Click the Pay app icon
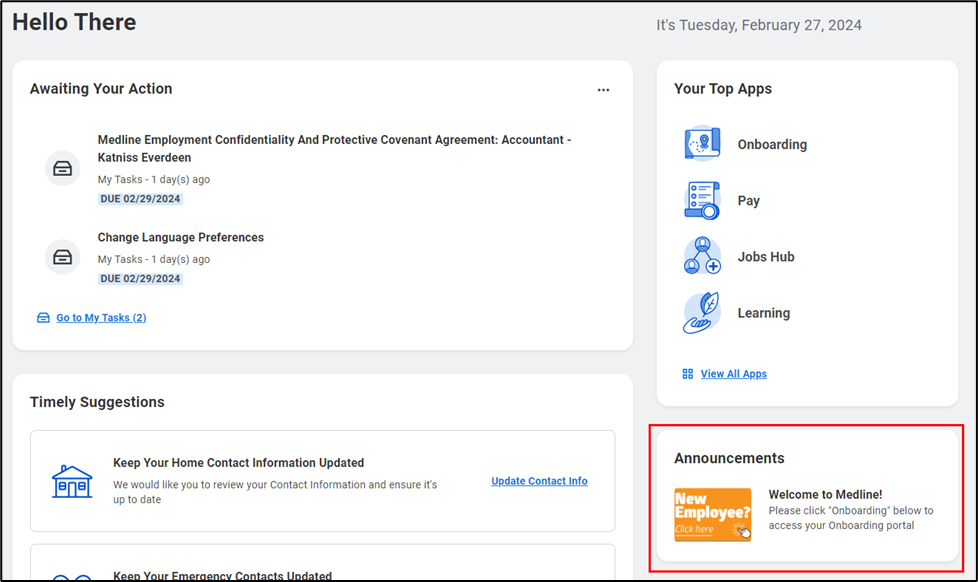This screenshot has width=978, height=582. pos(702,201)
